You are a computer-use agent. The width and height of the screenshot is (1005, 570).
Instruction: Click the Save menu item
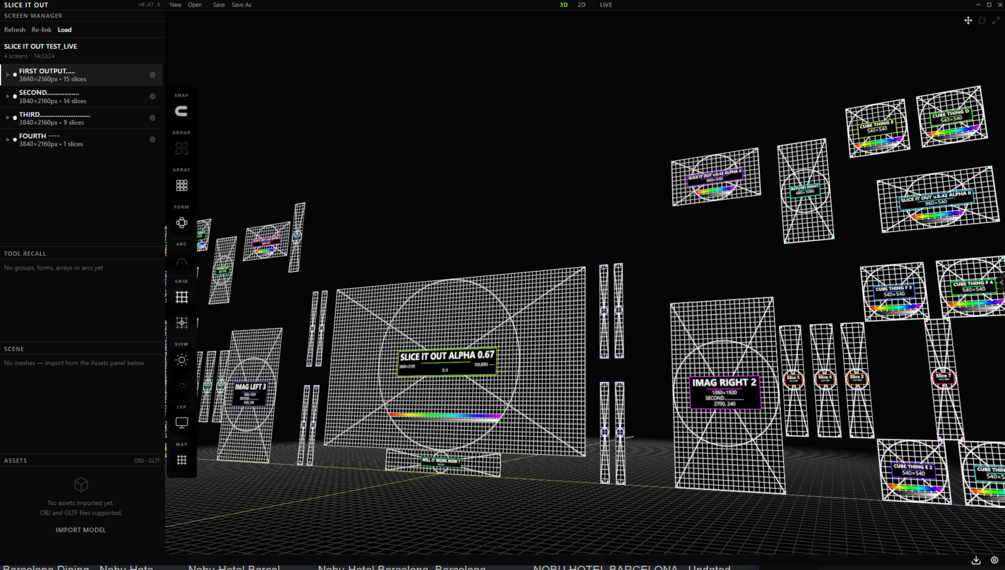coord(219,4)
